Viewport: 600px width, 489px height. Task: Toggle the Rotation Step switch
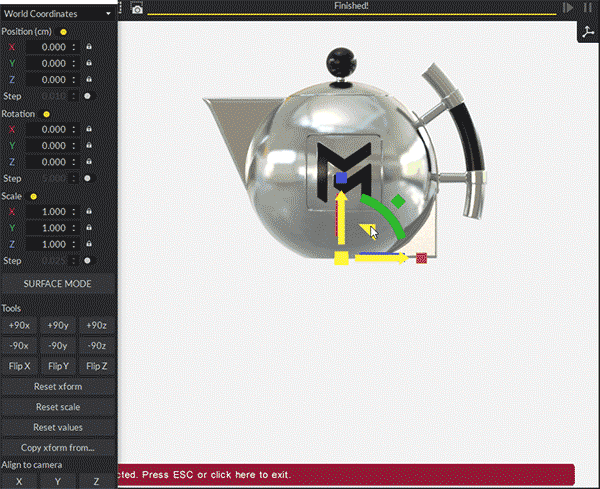88,178
